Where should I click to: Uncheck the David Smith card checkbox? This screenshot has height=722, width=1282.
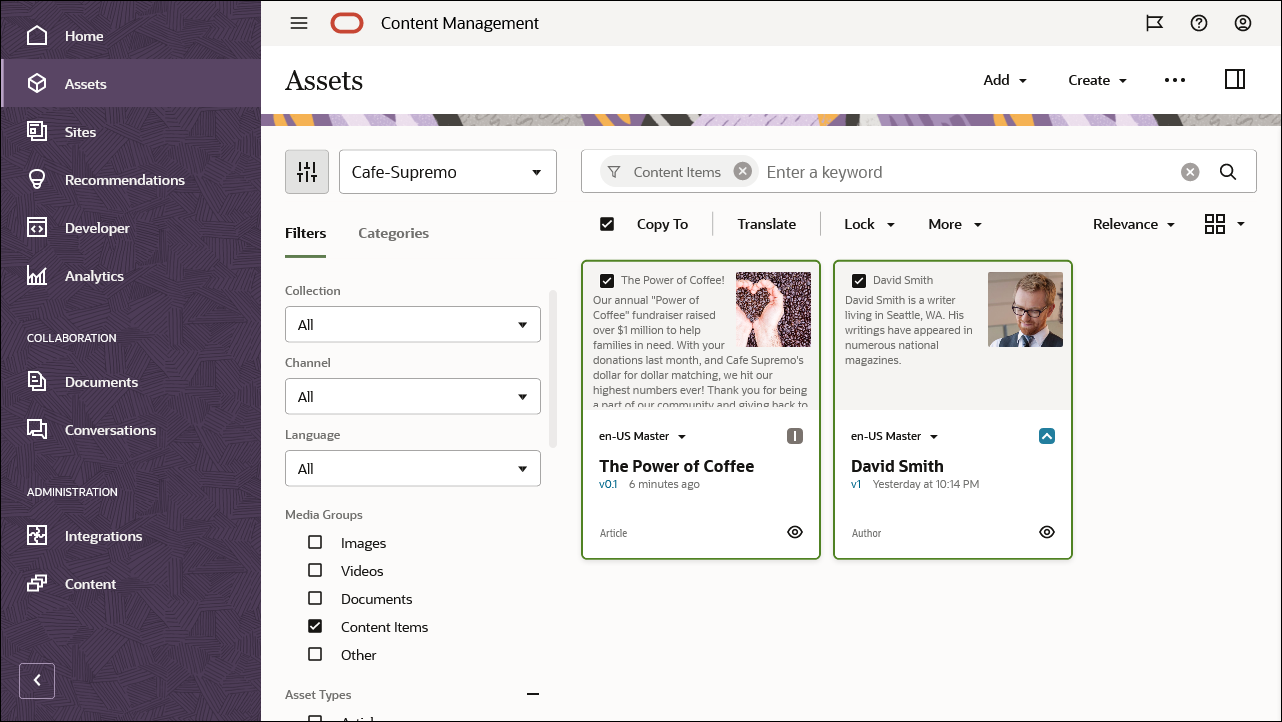click(x=859, y=280)
